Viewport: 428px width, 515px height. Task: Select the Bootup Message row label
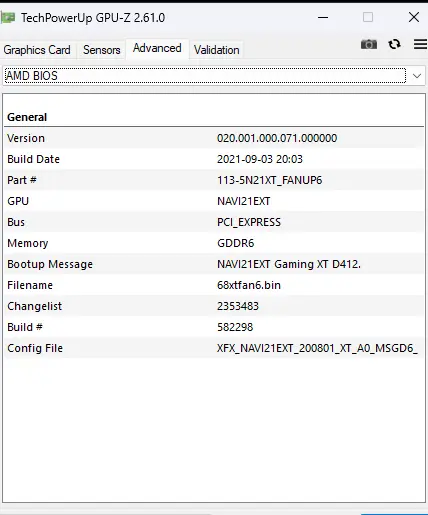(50, 264)
